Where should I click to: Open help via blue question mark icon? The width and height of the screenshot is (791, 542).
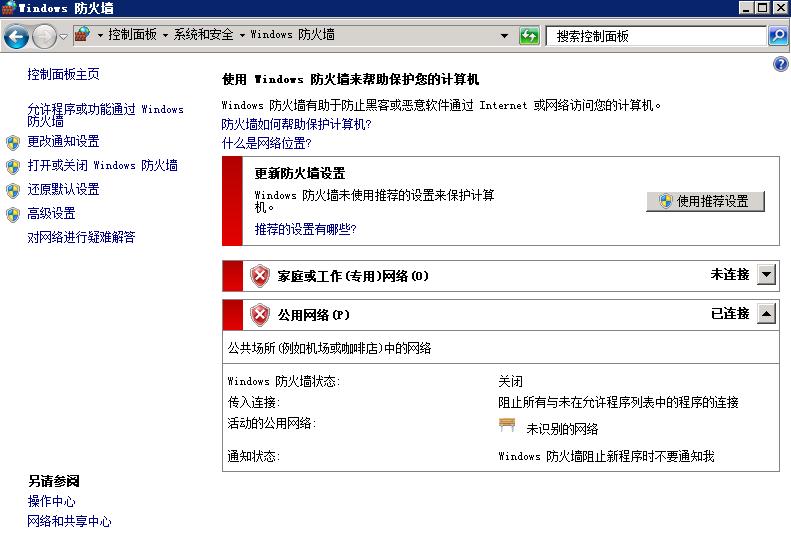click(x=781, y=64)
